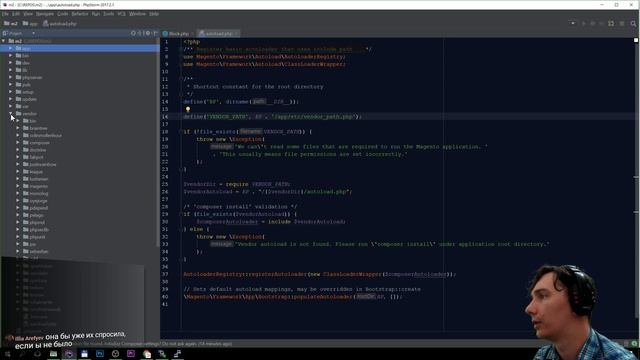Click the 'composer install' validation comment line
Image resolution: width=640 pixels, height=360 pixels.
(x=240, y=207)
